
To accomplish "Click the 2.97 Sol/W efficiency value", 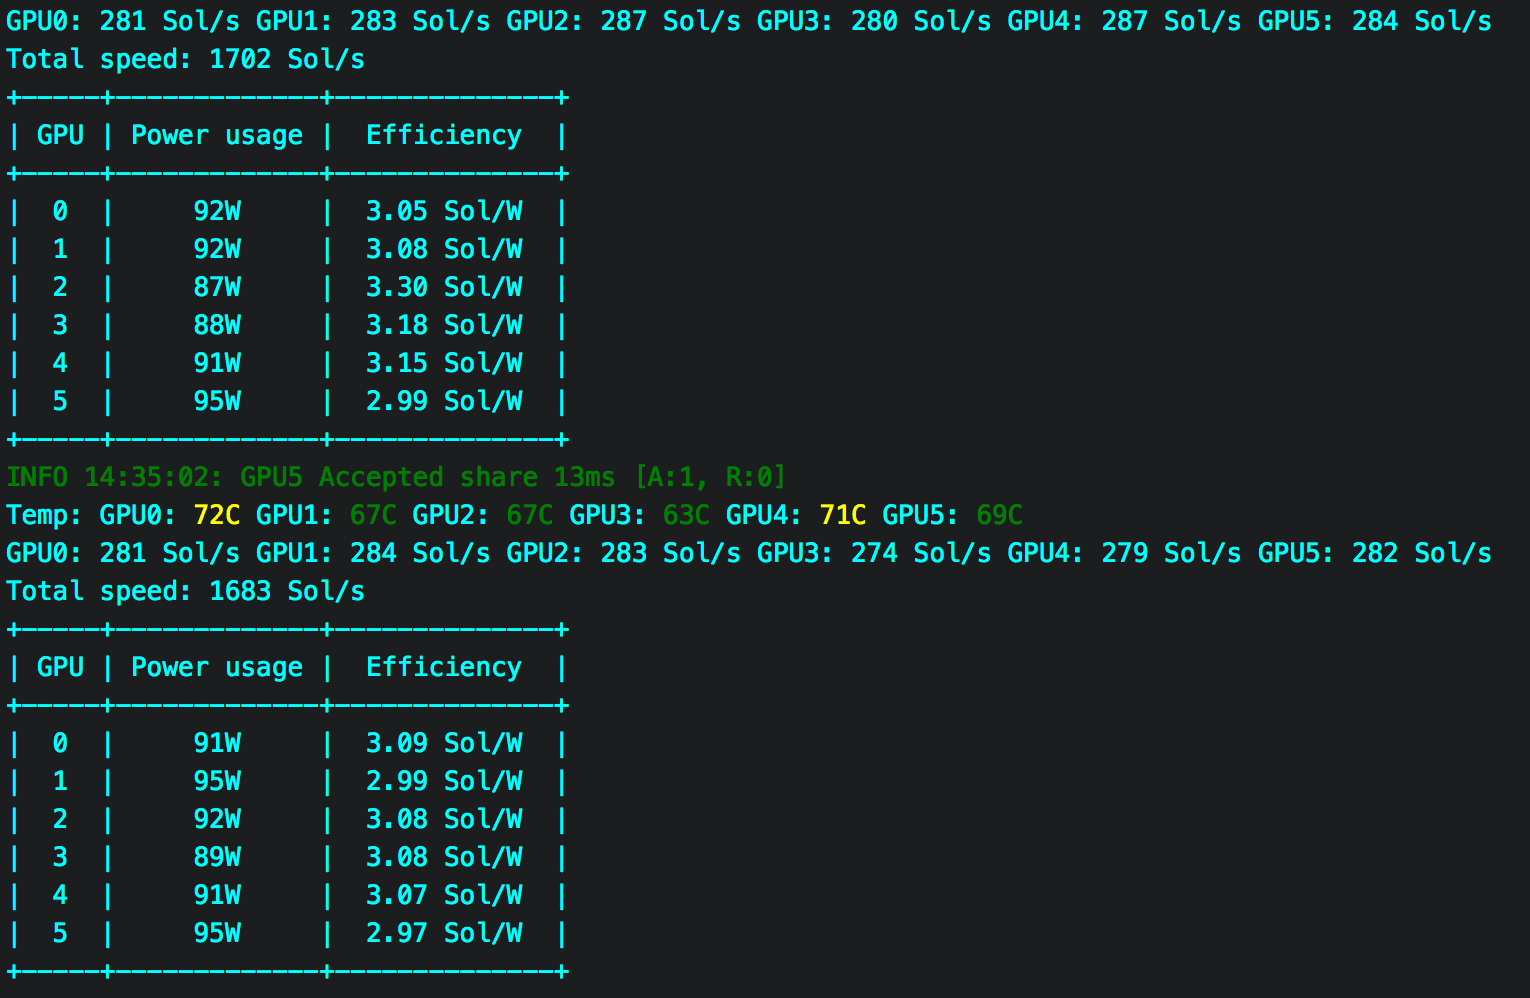I will tap(444, 933).
